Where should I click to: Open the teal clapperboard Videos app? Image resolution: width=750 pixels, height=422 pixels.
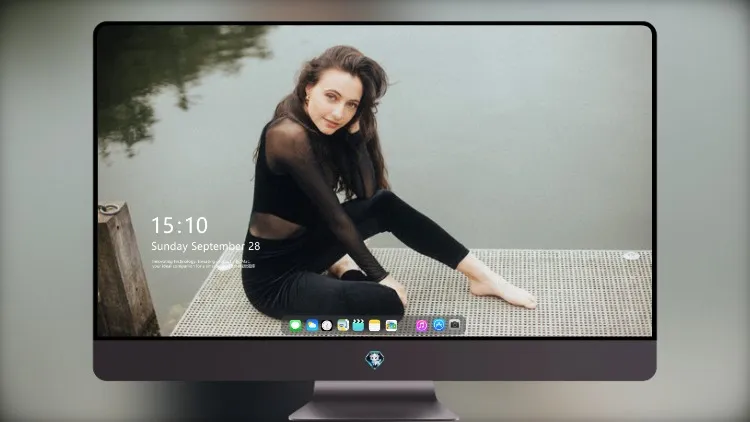point(358,325)
